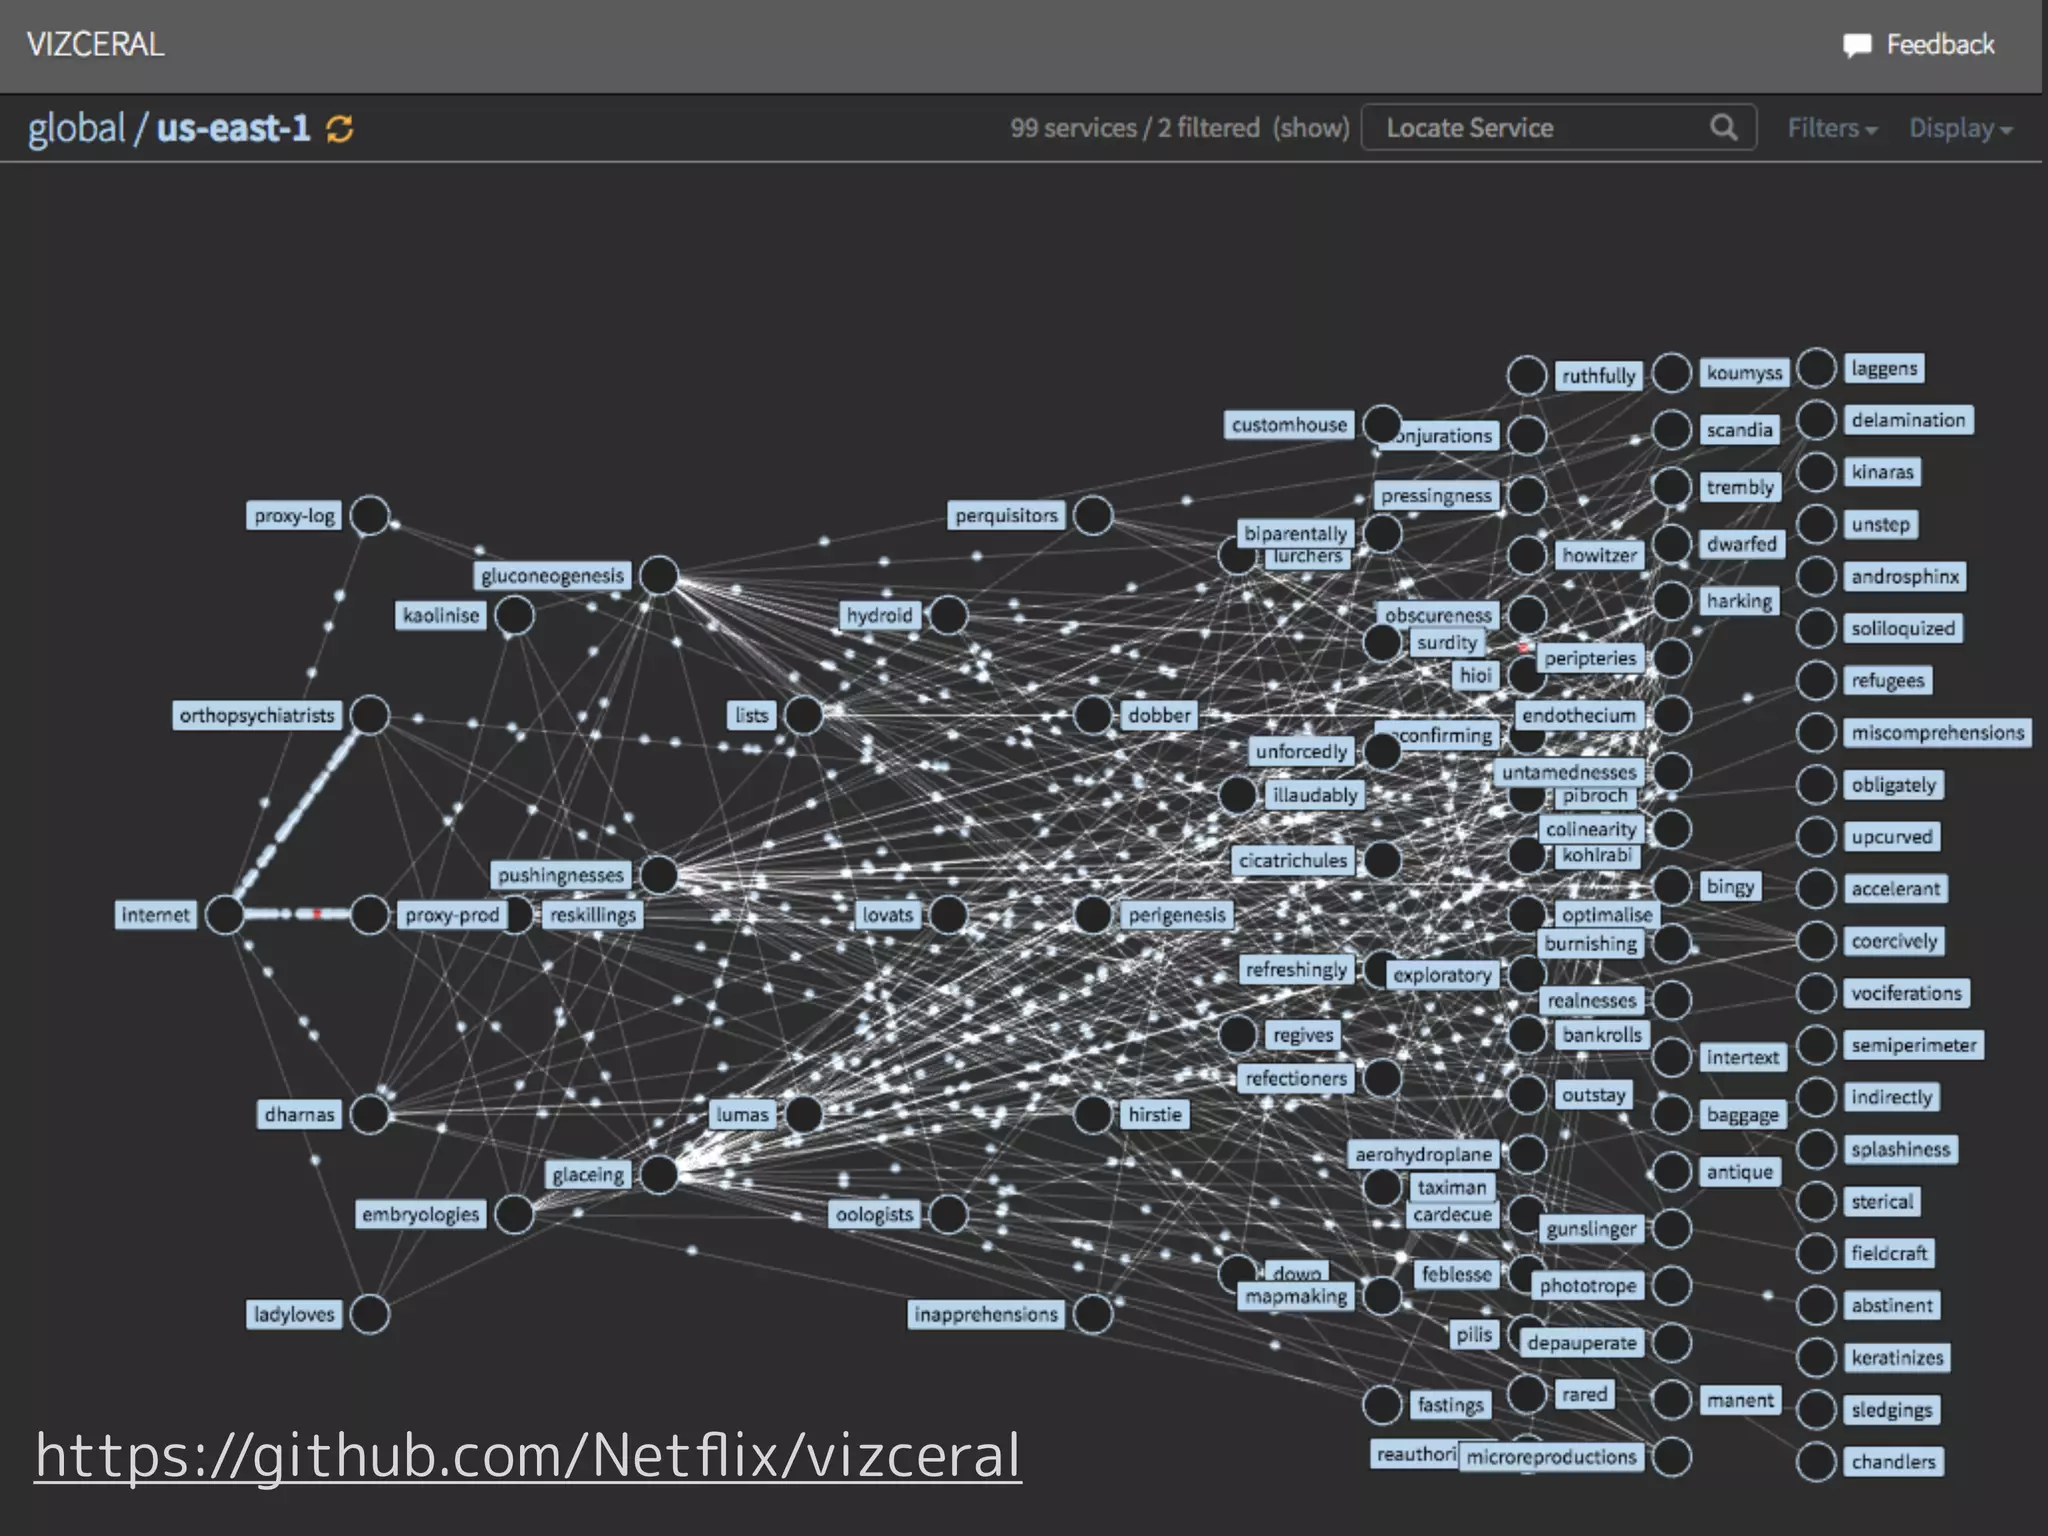Click the VIZCERAL logo title
The height and width of the screenshot is (1536, 2048).
[x=96, y=45]
